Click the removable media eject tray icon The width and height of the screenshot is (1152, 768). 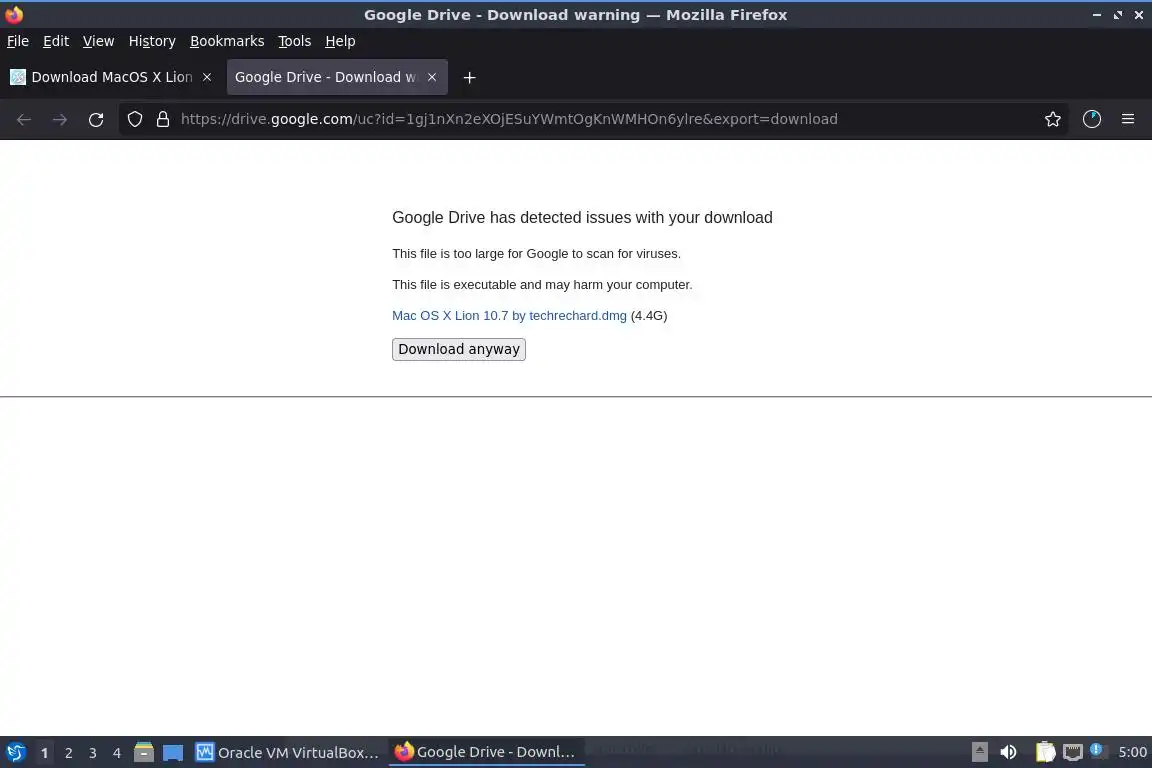[x=979, y=752]
